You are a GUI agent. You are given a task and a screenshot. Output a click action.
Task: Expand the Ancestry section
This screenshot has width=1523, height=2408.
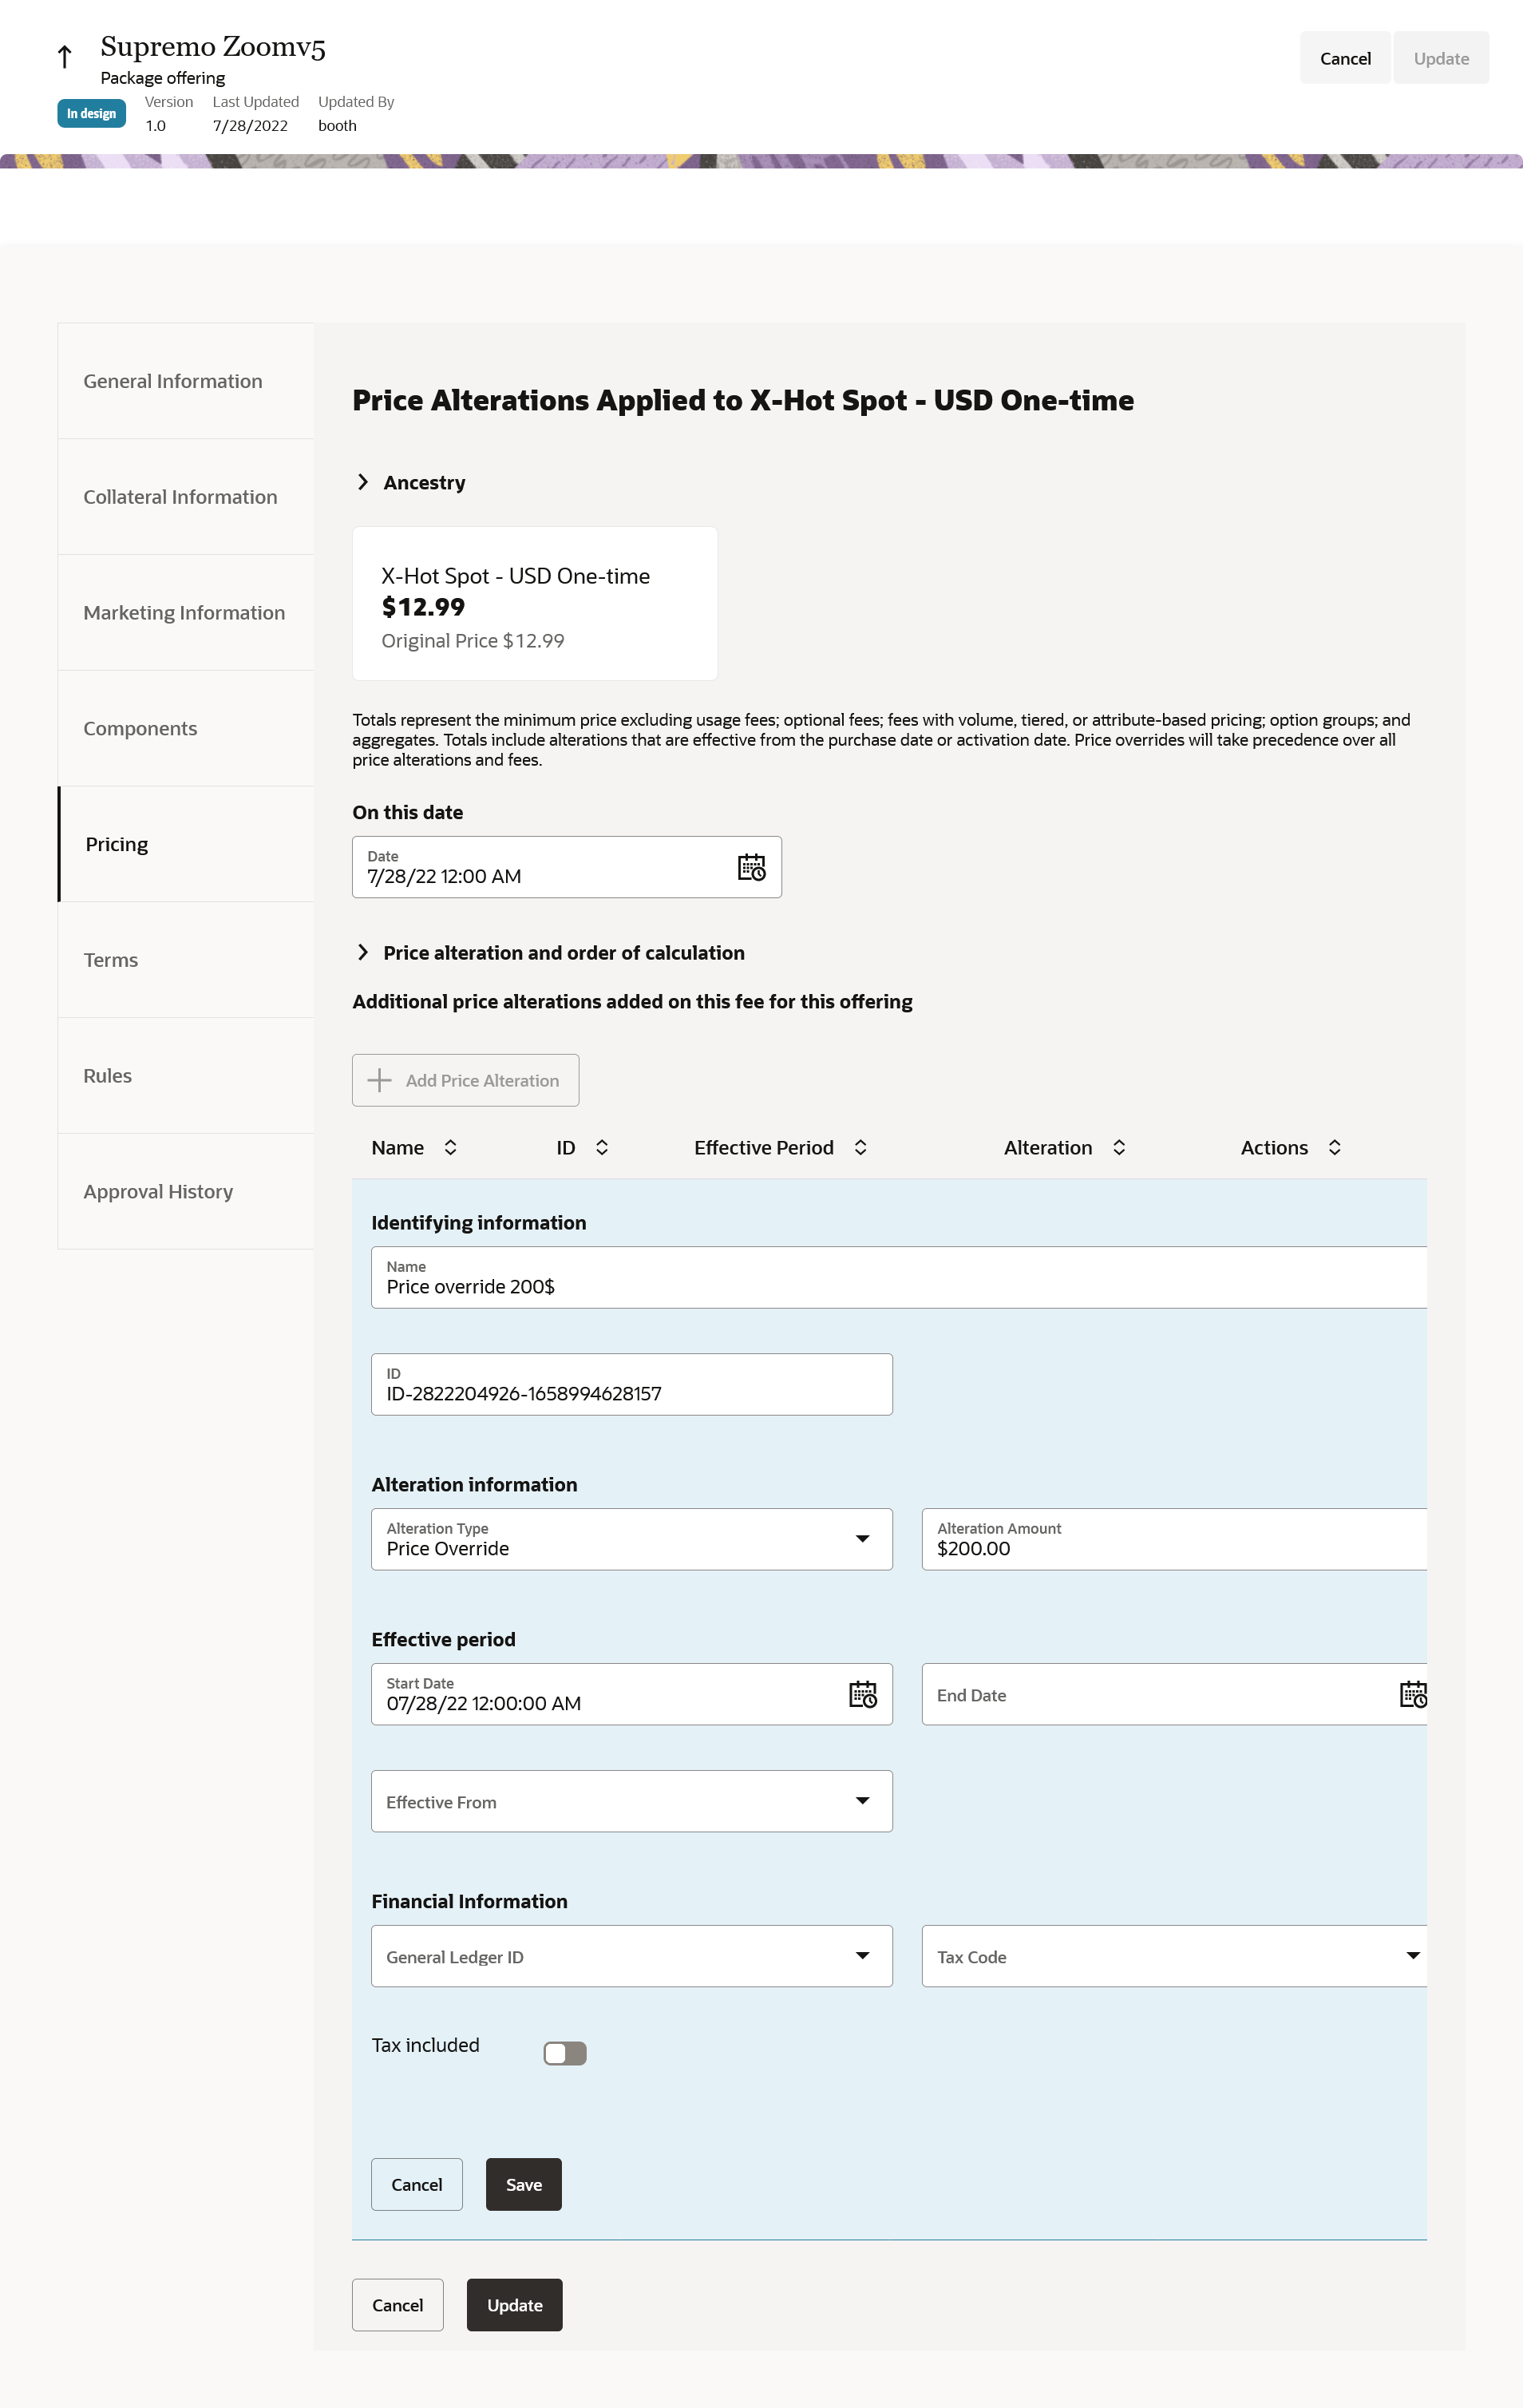point(363,482)
